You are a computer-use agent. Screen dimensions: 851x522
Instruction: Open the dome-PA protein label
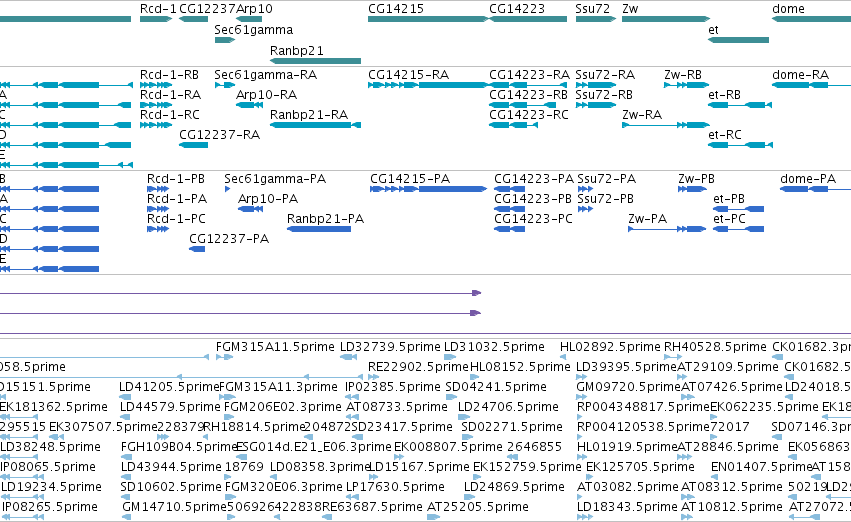[808, 179]
